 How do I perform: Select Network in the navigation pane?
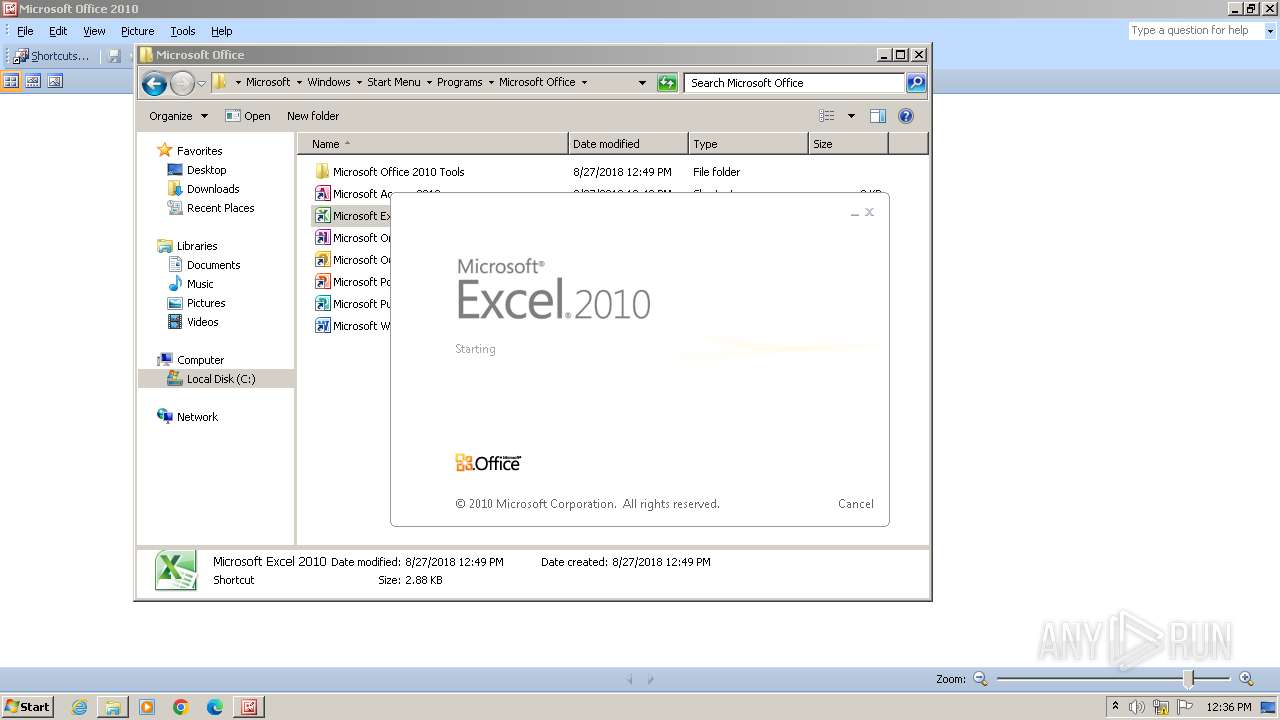pos(187,417)
